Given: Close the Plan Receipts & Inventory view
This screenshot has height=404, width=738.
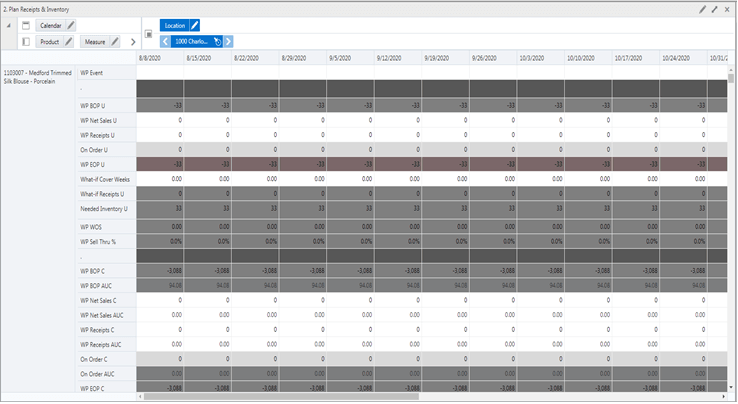Looking at the screenshot, I should [x=727, y=9].
